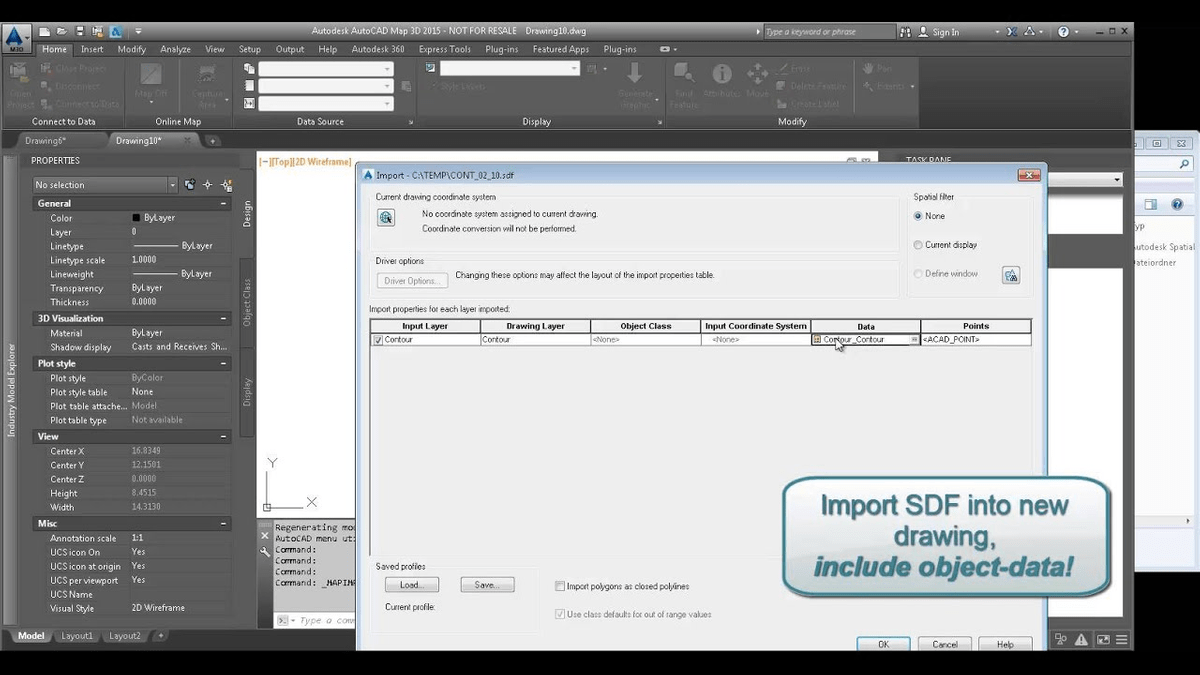Click the Data cell browse button for Contour_Contour
Image resolution: width=1200 pixels, height=675 pixels.
(x=914, y=340)
